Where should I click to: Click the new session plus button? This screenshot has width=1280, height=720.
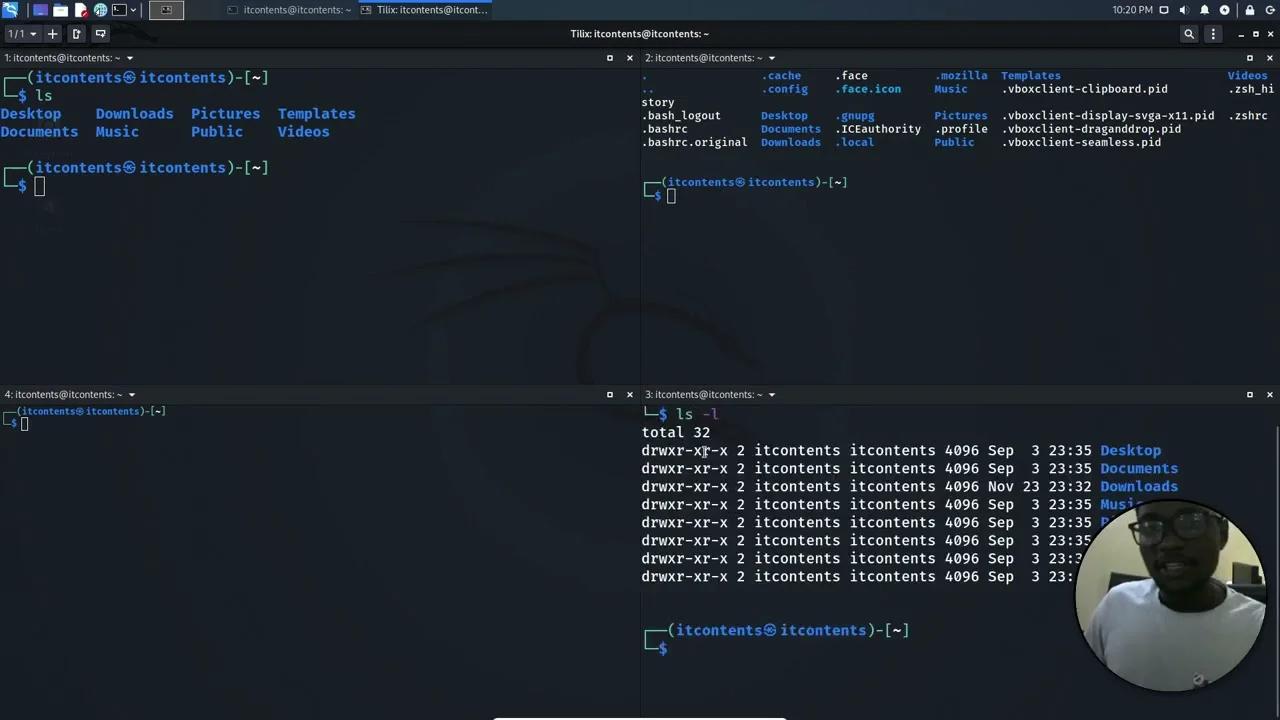click(53, 34)
